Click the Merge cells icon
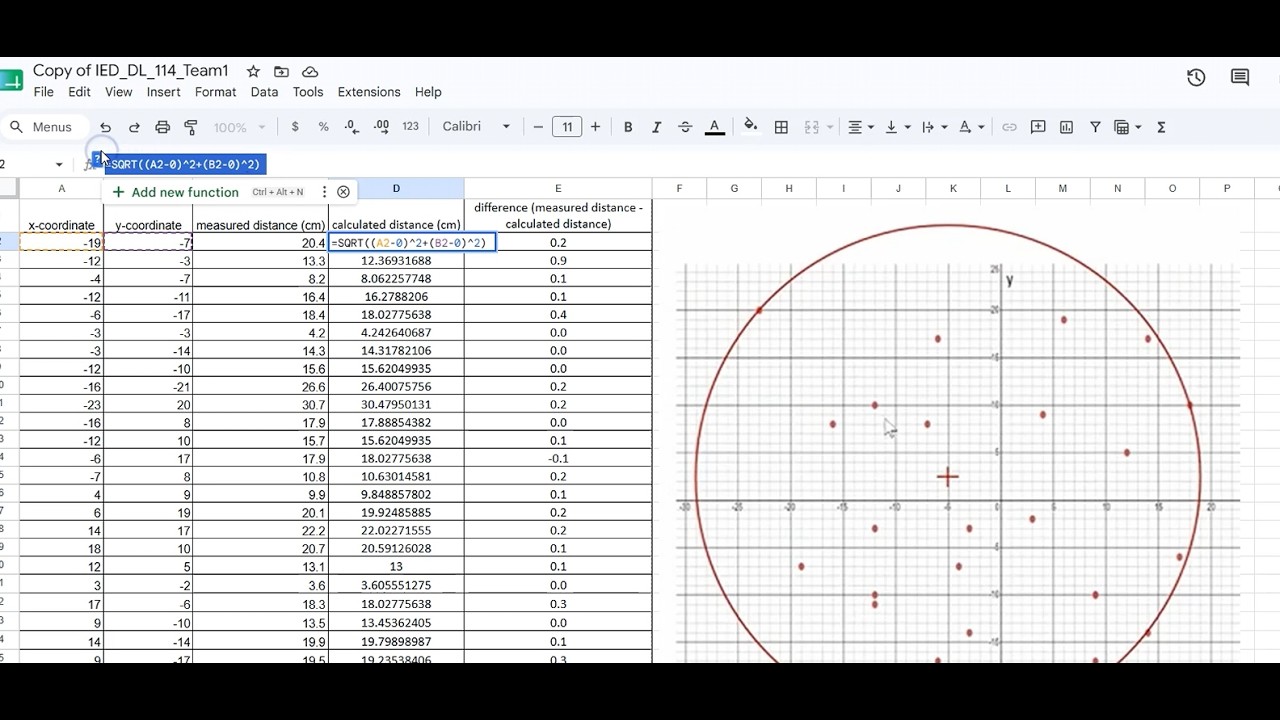The width and height of the screenshot is (1280, 720). tap(812, 127)
